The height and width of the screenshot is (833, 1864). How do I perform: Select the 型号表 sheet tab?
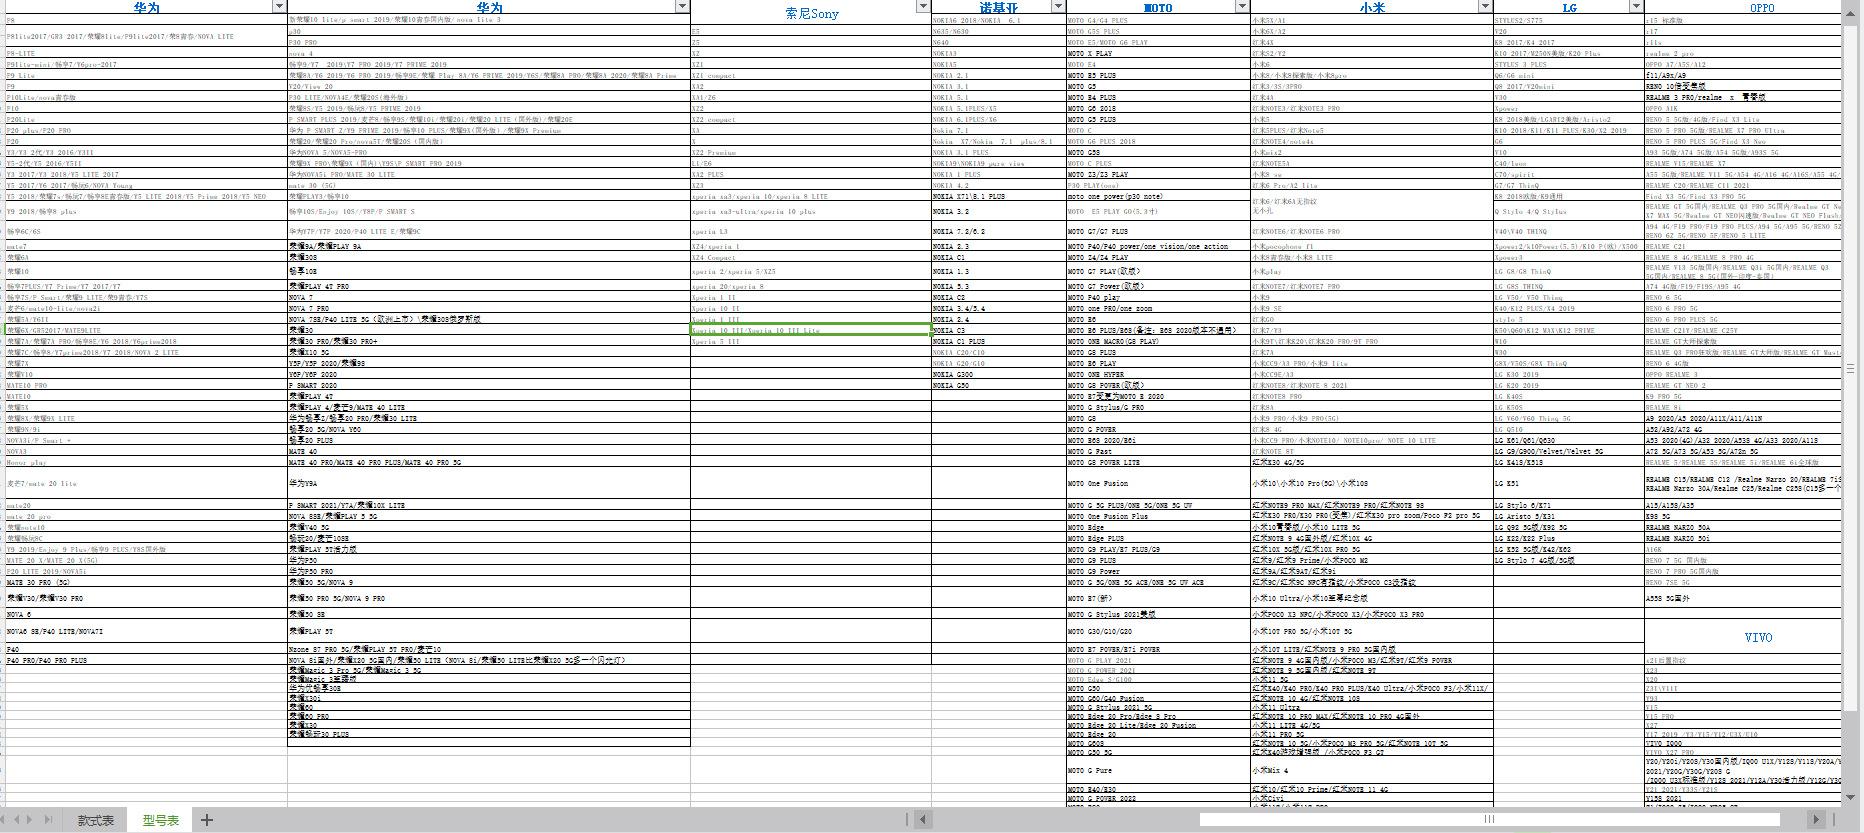pos(160,820)
